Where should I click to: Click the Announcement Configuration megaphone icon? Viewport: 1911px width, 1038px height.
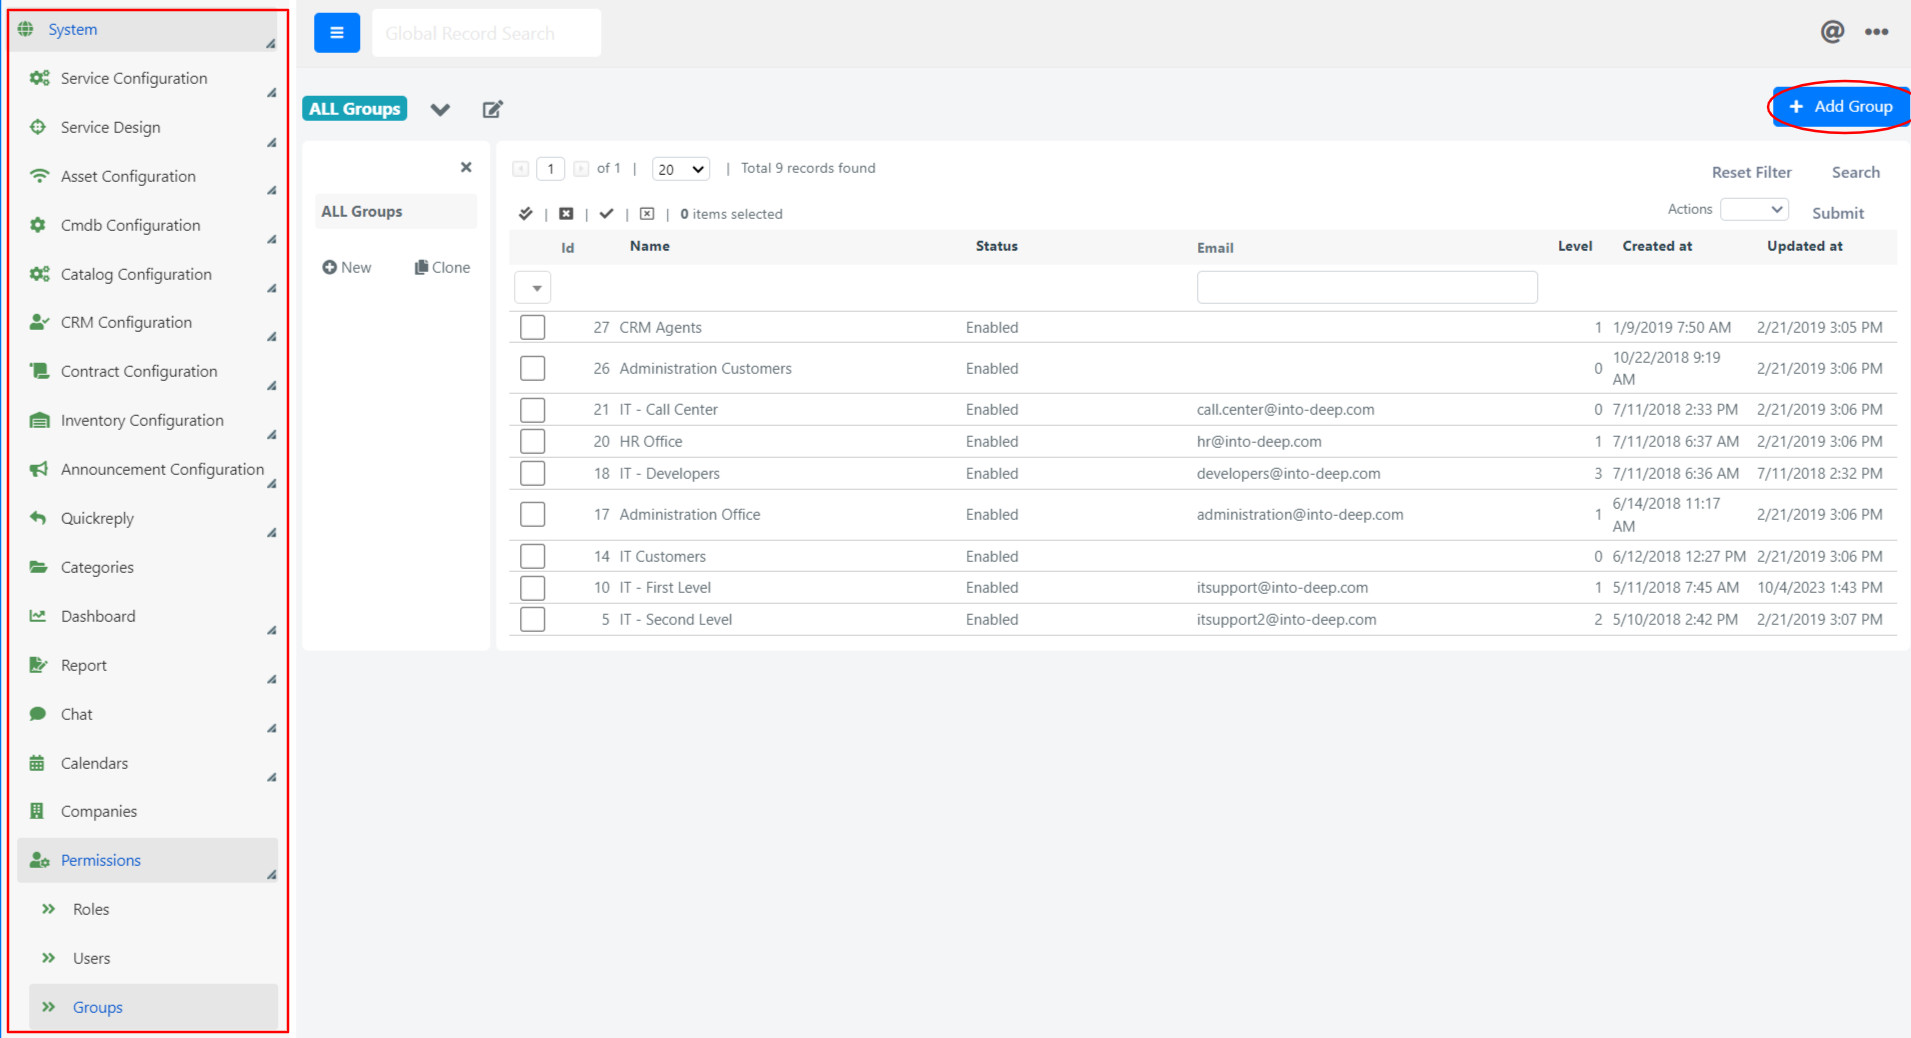point(39,469)
